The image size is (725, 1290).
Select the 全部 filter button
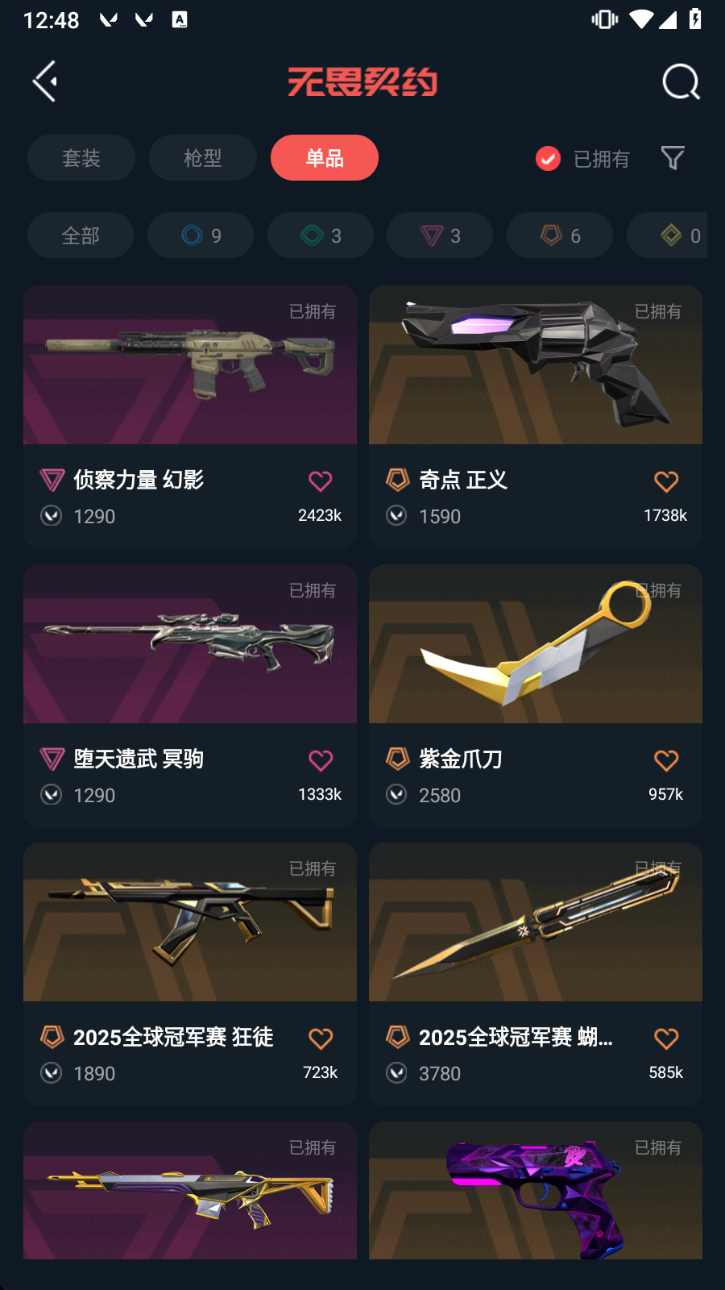(81, 235)
